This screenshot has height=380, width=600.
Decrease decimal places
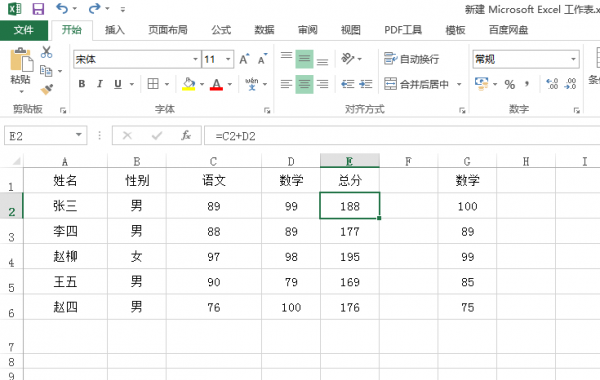click(x=570, y=84)
